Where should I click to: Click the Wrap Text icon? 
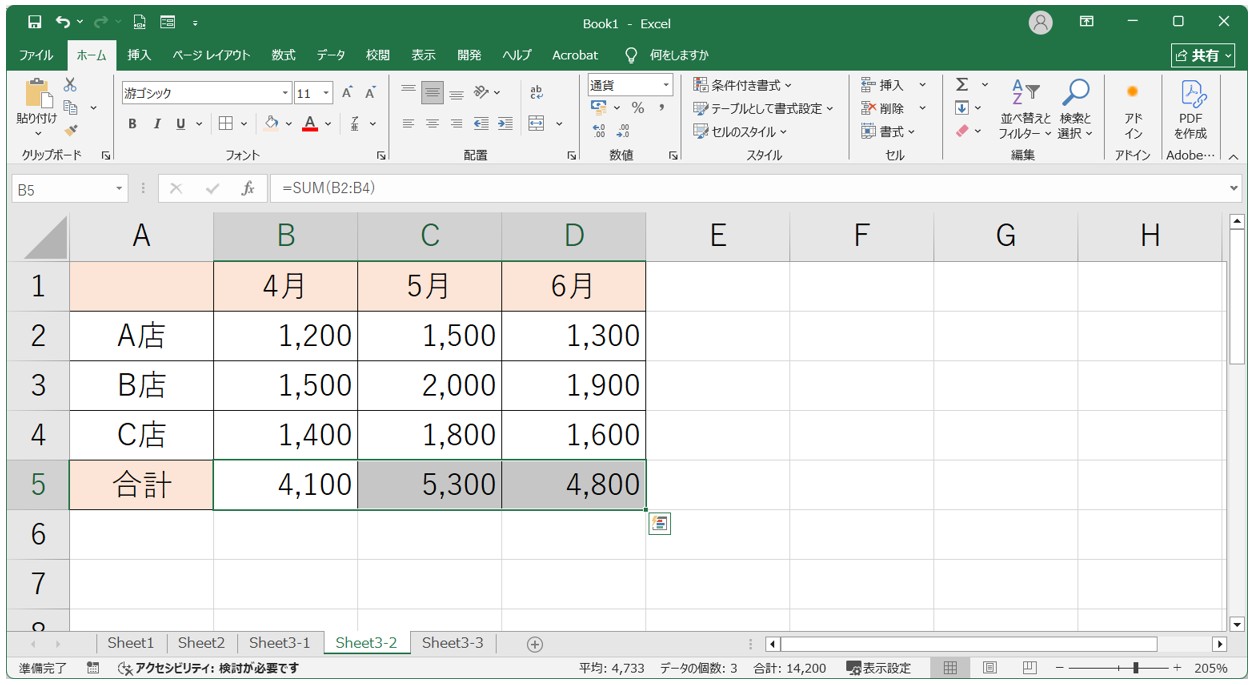537,92
